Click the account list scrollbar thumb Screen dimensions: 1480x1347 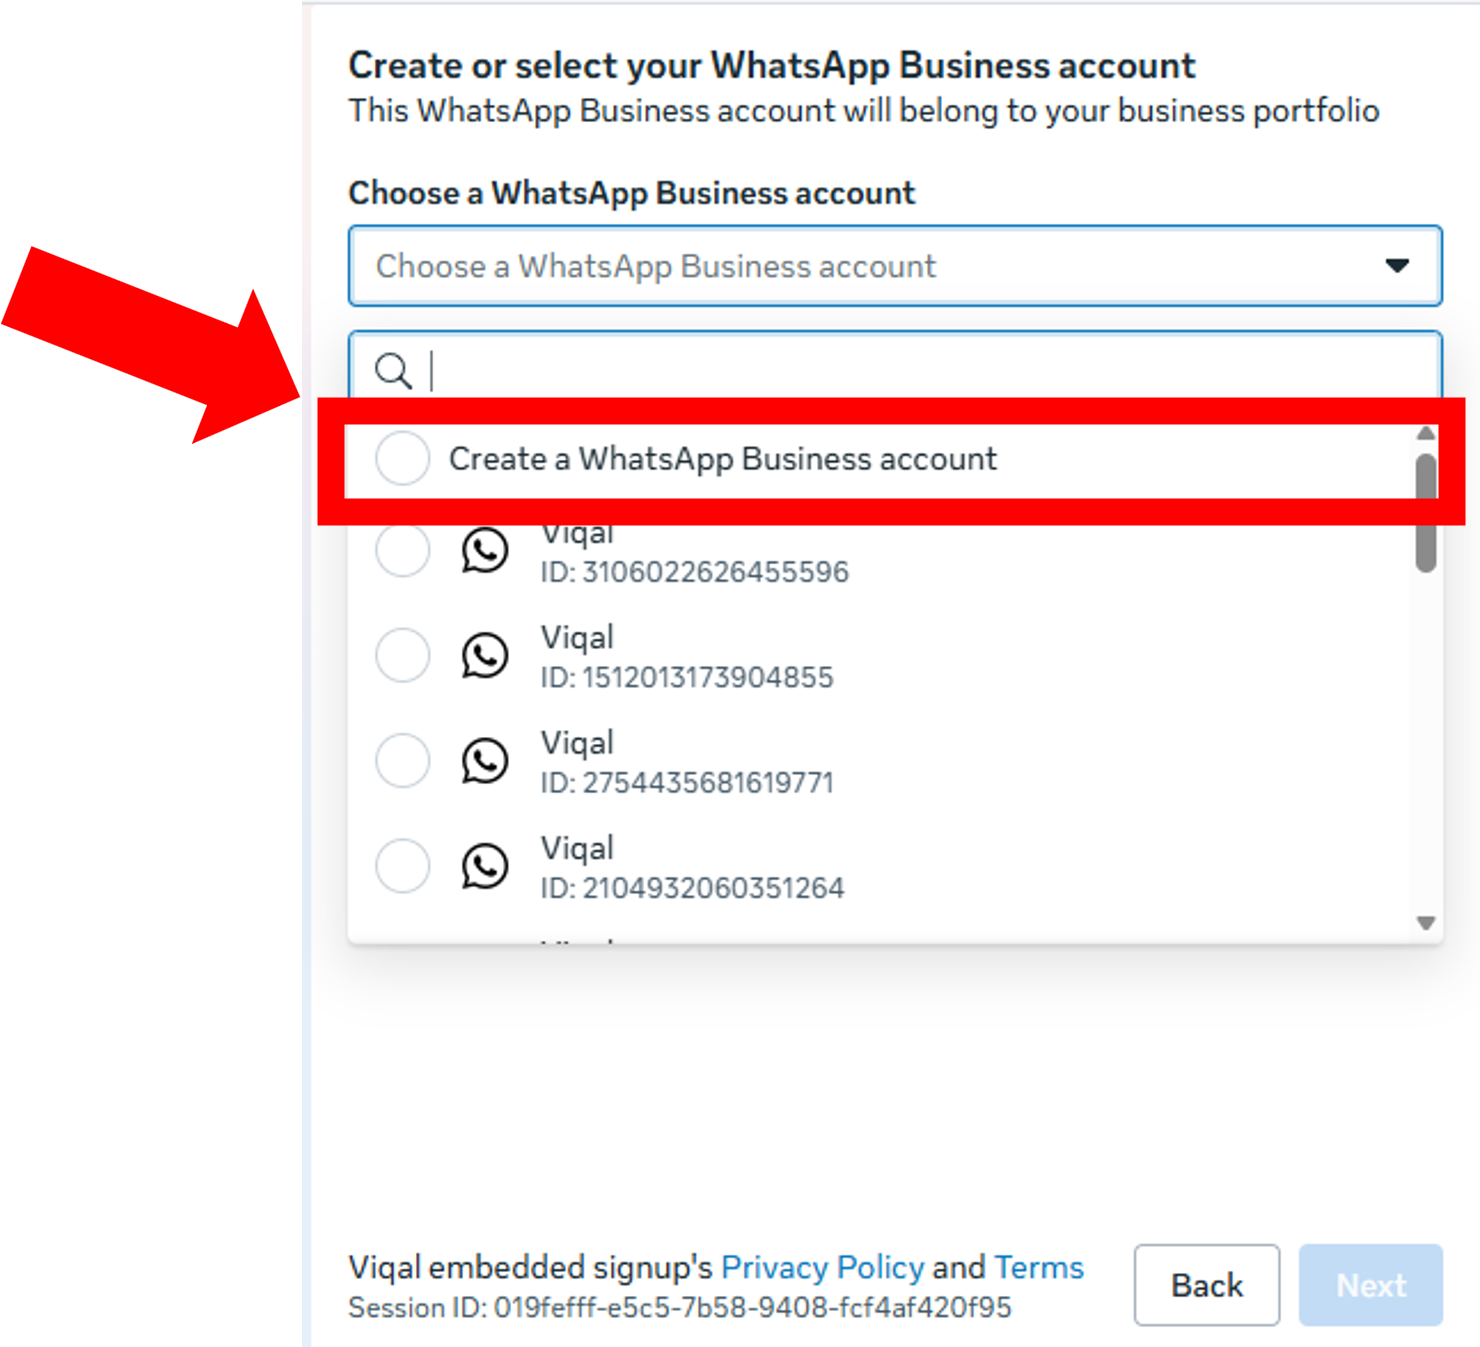coord(1426,513)
